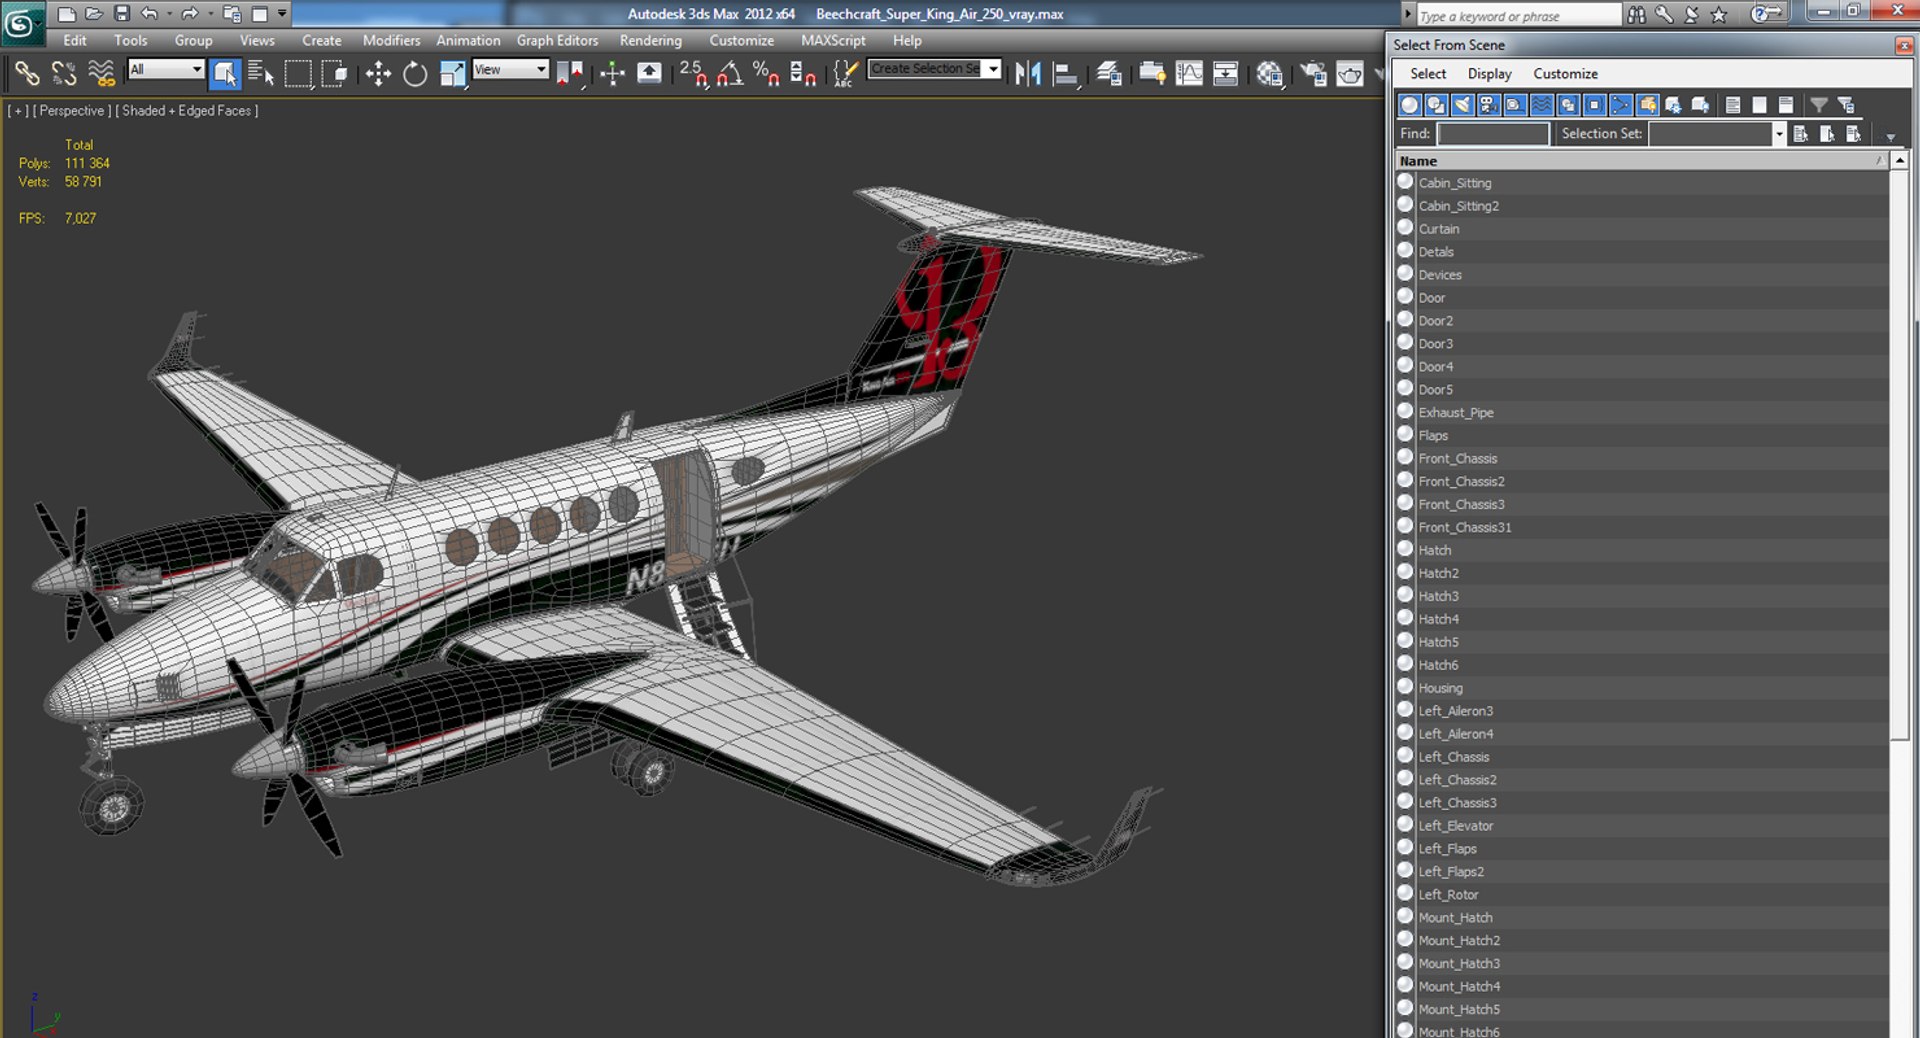Sort the list by the Name column header
This screenshot has width=1920, height=1038.
(1642, 161)
